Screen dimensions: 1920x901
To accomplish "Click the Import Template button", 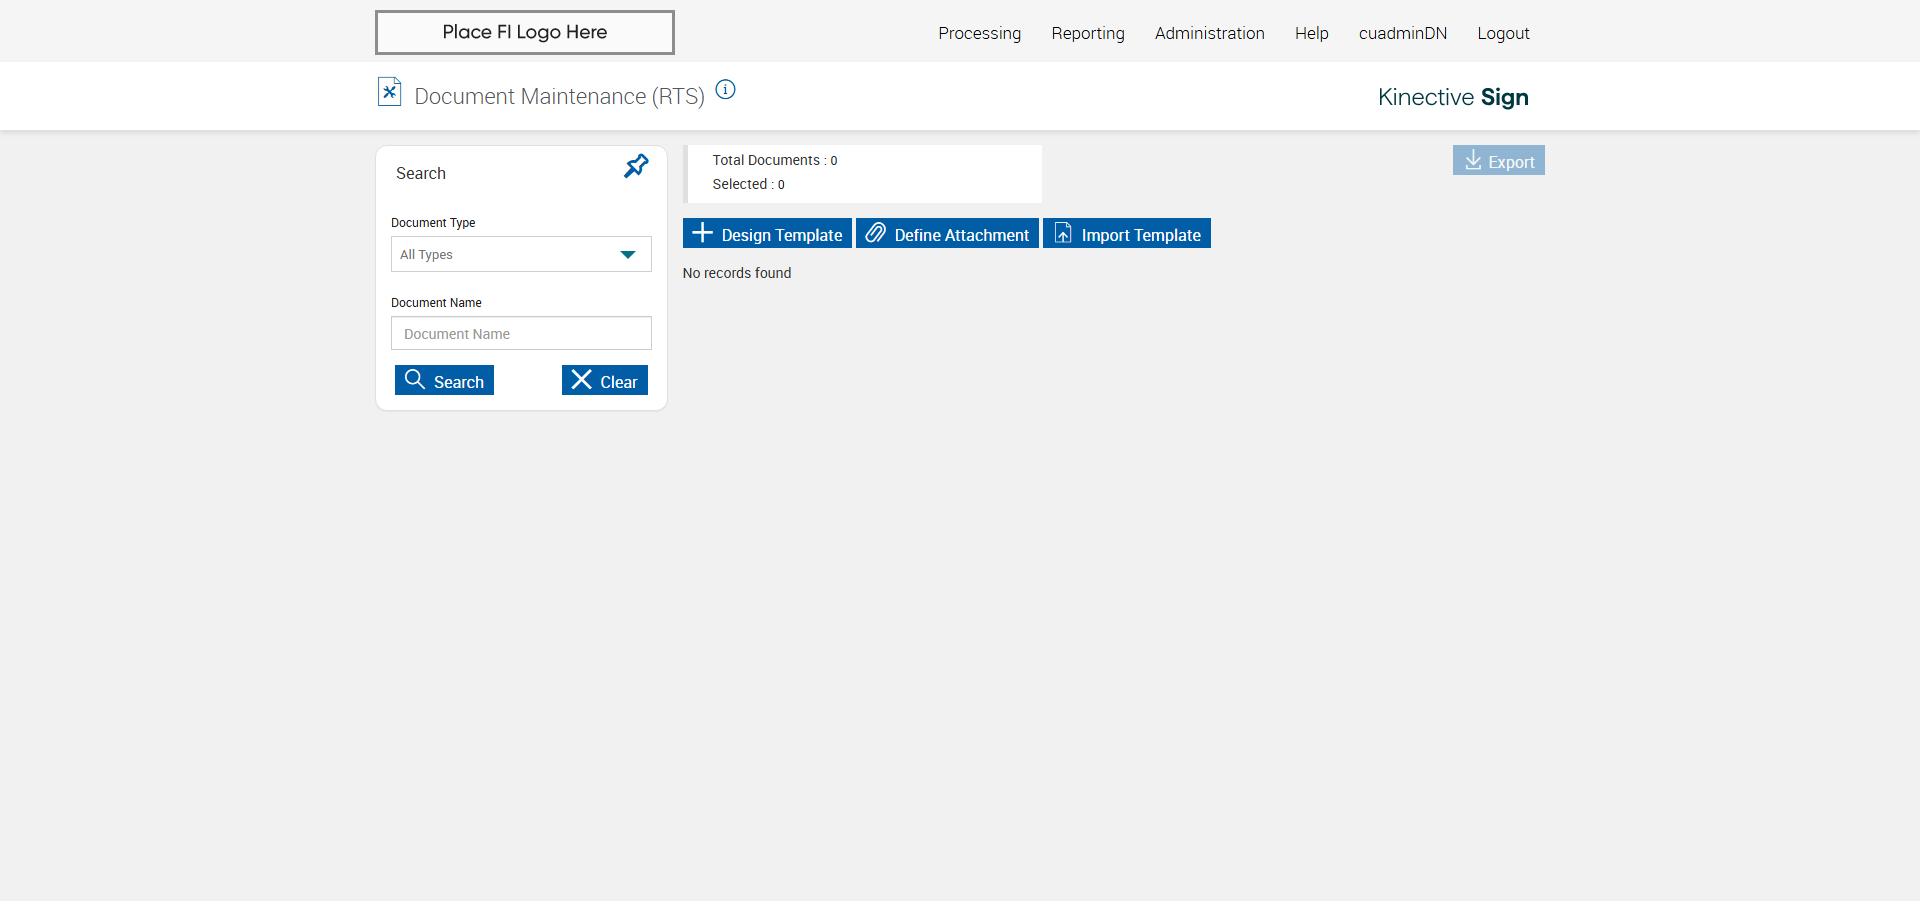I will [x=1127, y=233].
